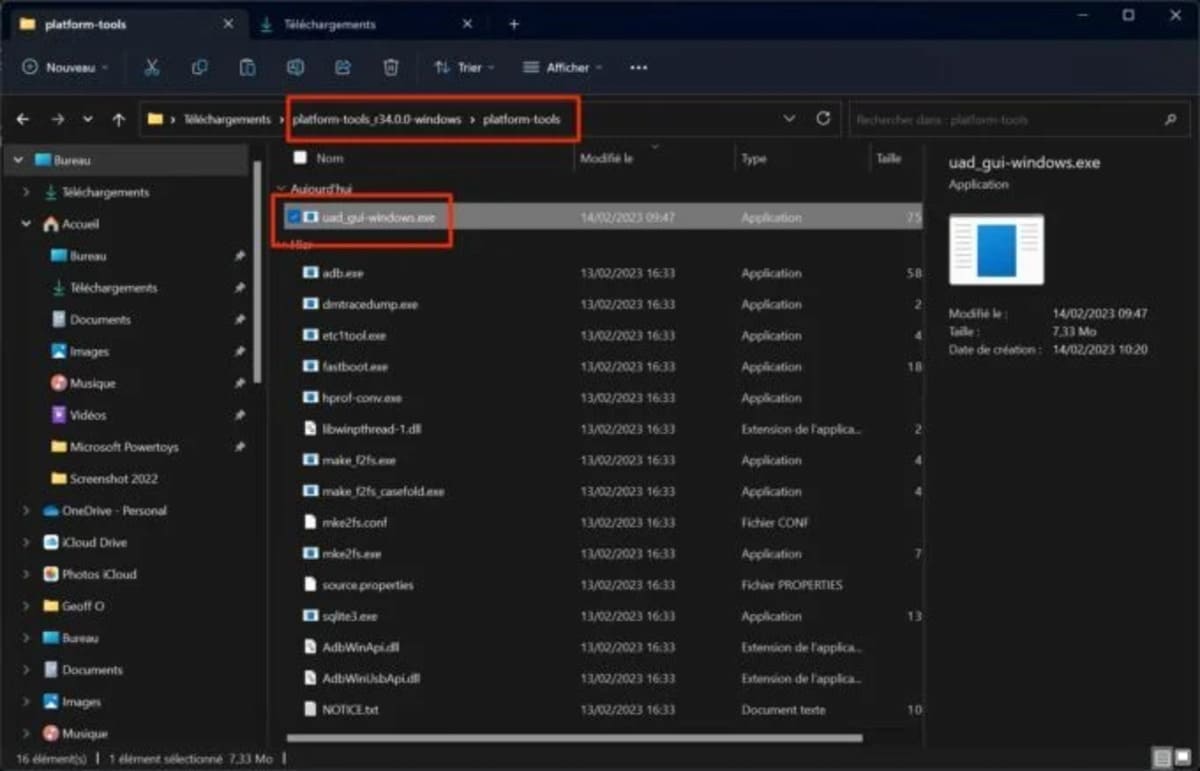Open the Trier sort dropdown

464,67
